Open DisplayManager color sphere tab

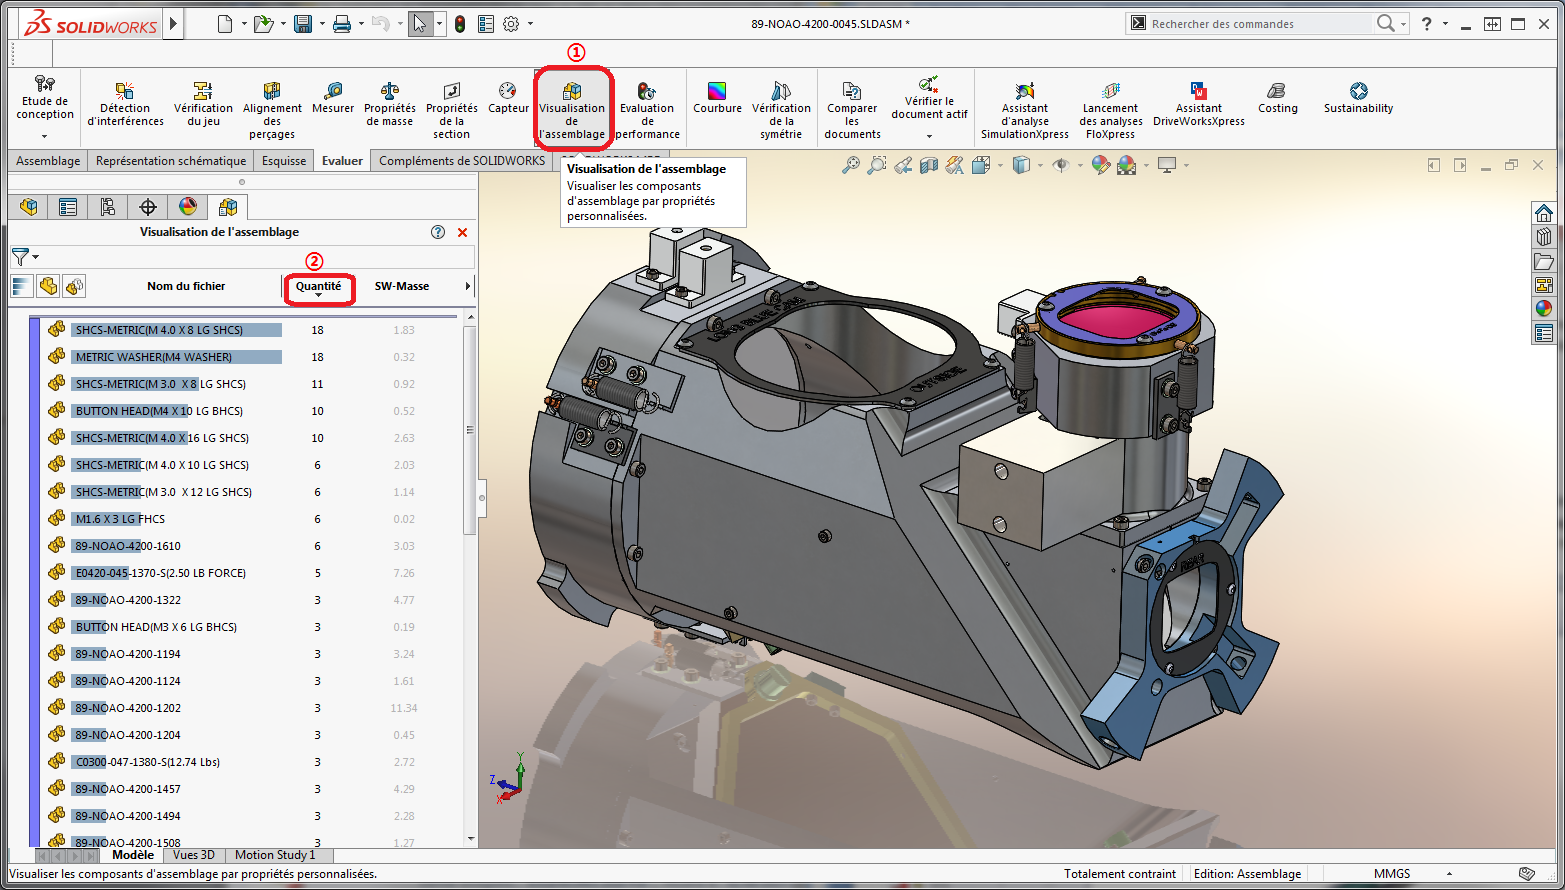[188, 207]
